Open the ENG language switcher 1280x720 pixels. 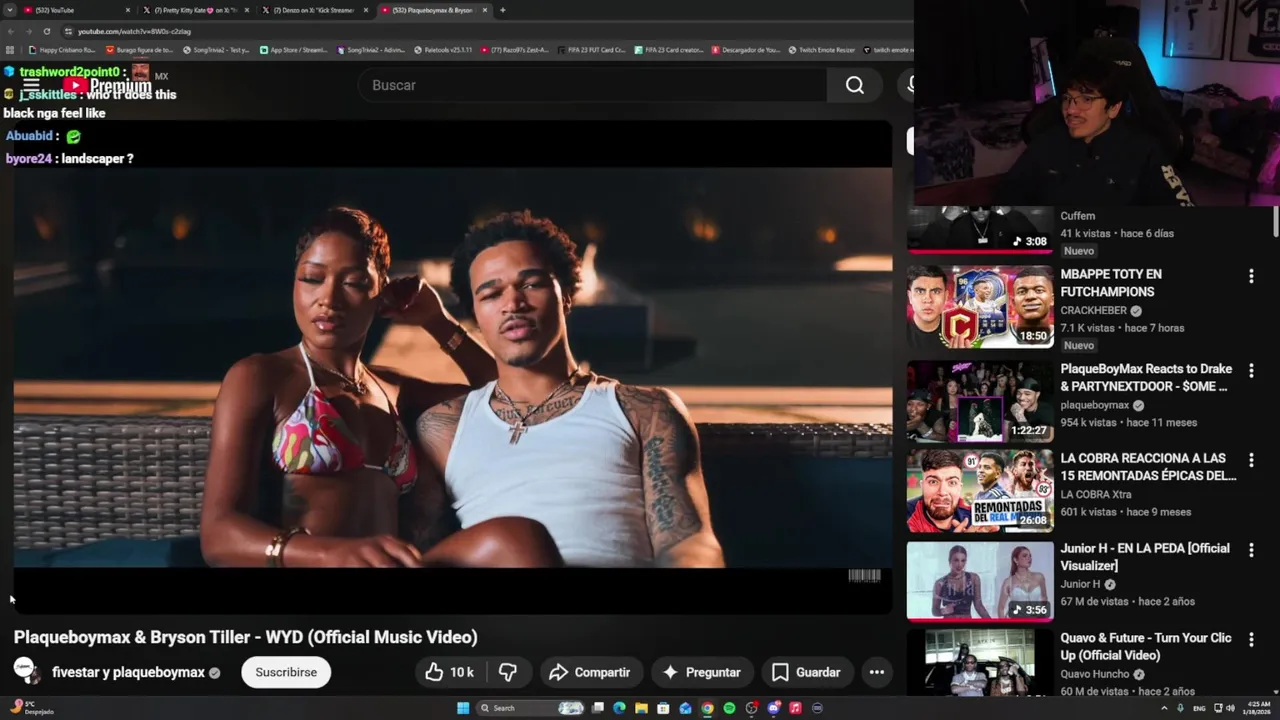click(1199, 708)
